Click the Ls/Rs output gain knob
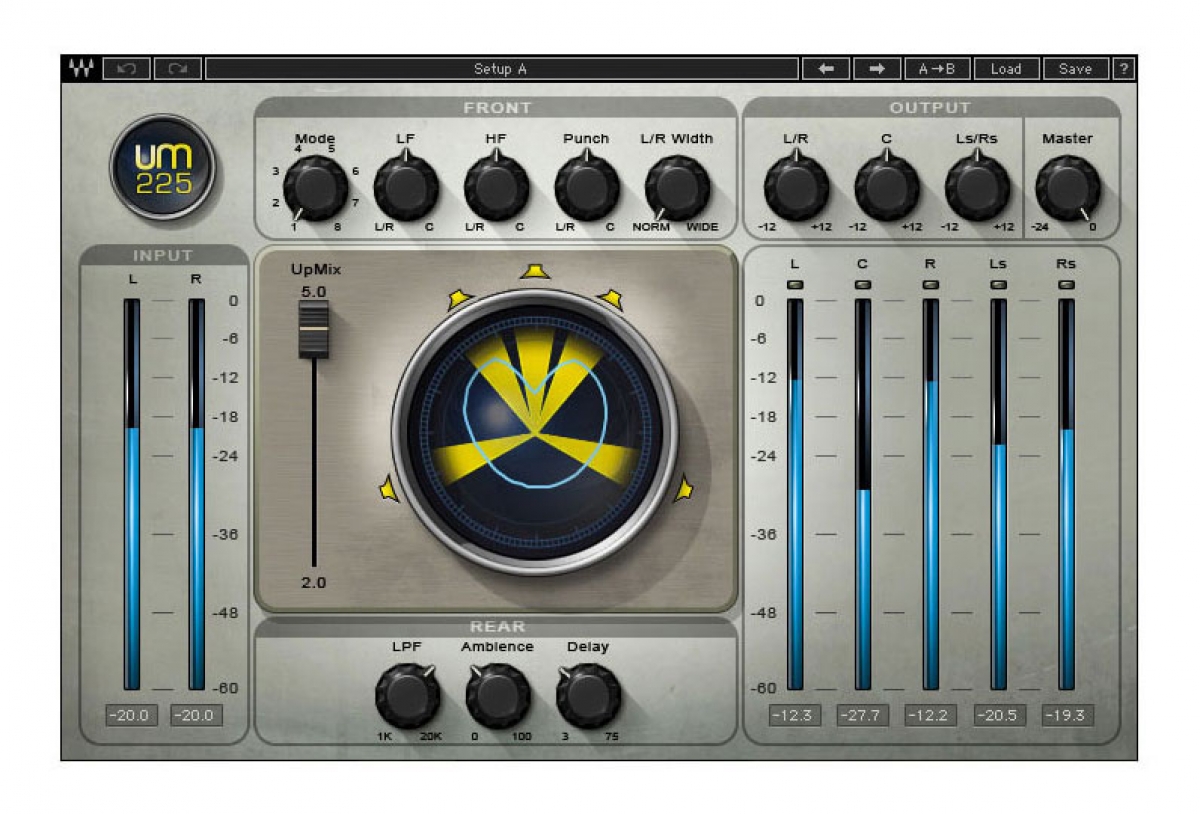Screen dimensions: 1200x814 point(977,188)
